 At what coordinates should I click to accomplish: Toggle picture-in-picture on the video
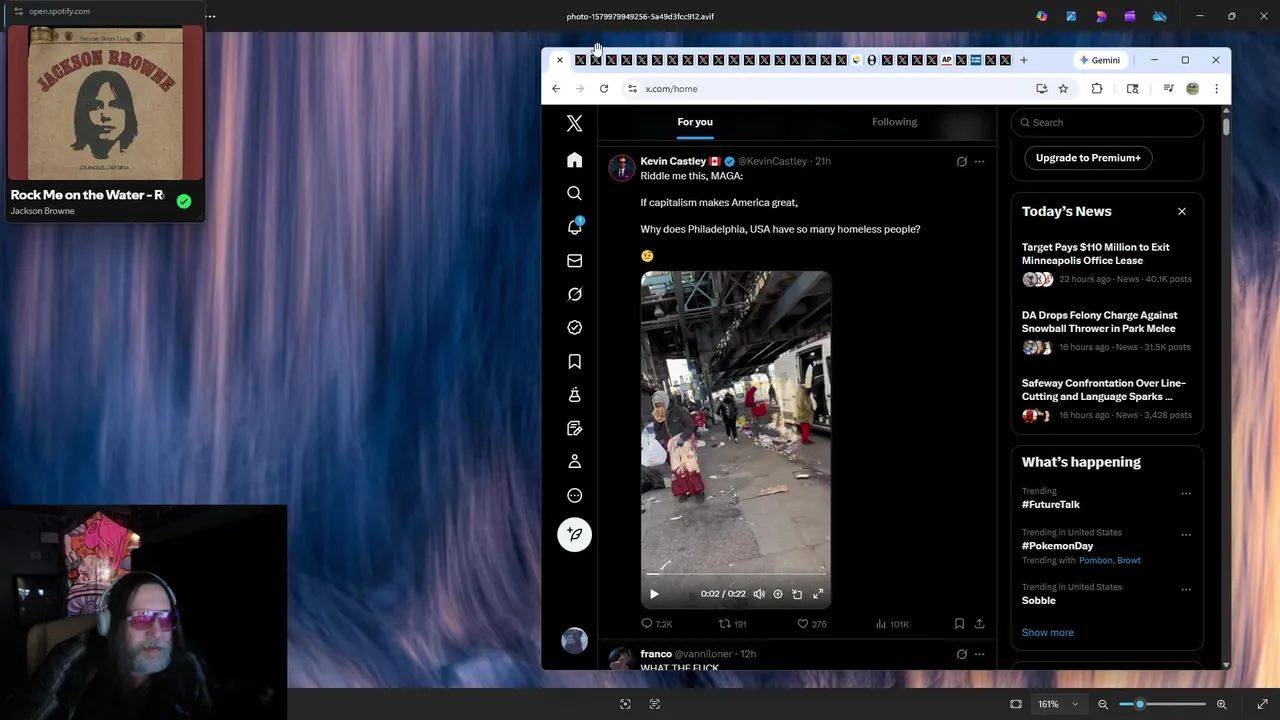(797, 594)
